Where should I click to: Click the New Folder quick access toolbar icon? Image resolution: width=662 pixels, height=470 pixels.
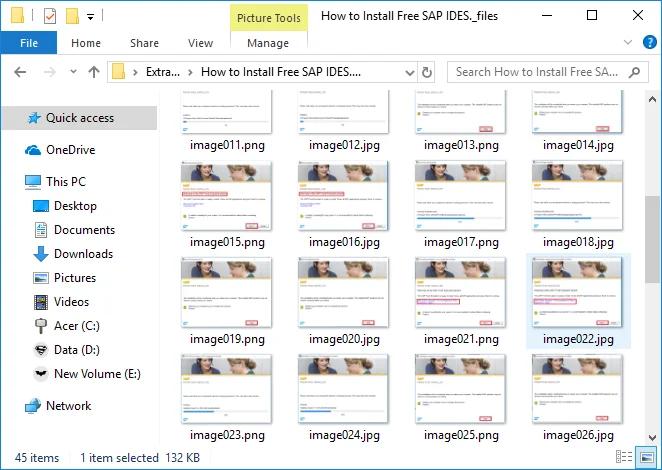(x=72, y=16)
